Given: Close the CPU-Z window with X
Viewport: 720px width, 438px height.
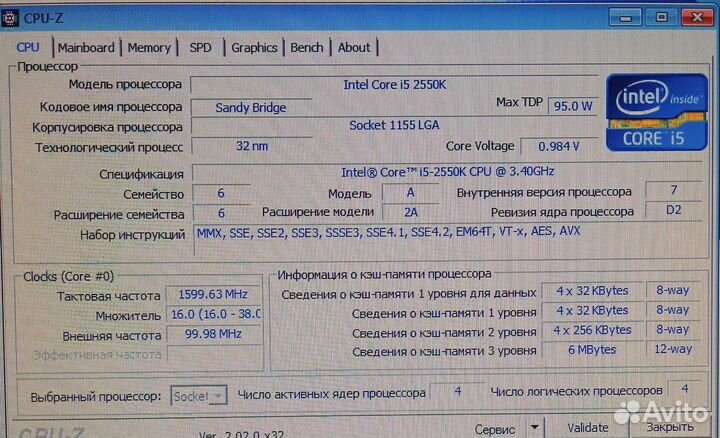Looking at the screenshot, I should [x=697, y=17].
